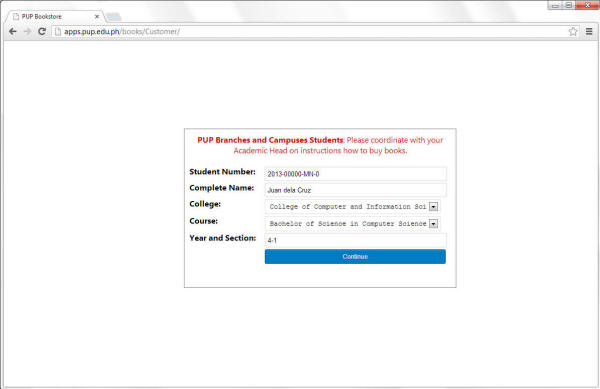
Task: Close the browser window
Action: (x=587, y=5)
